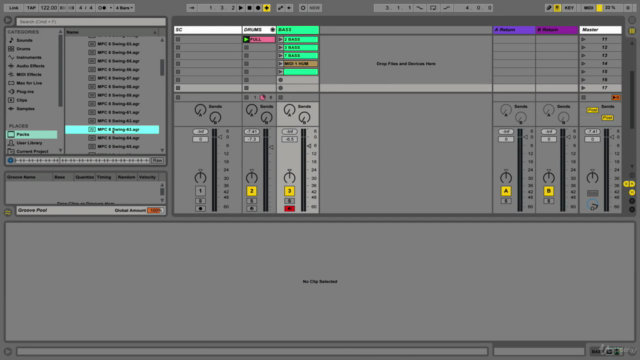The width and height of the screenshot is (640, 360).
Task: Launch the MIDI 1 HUM clip
Action: click(280, 64)
